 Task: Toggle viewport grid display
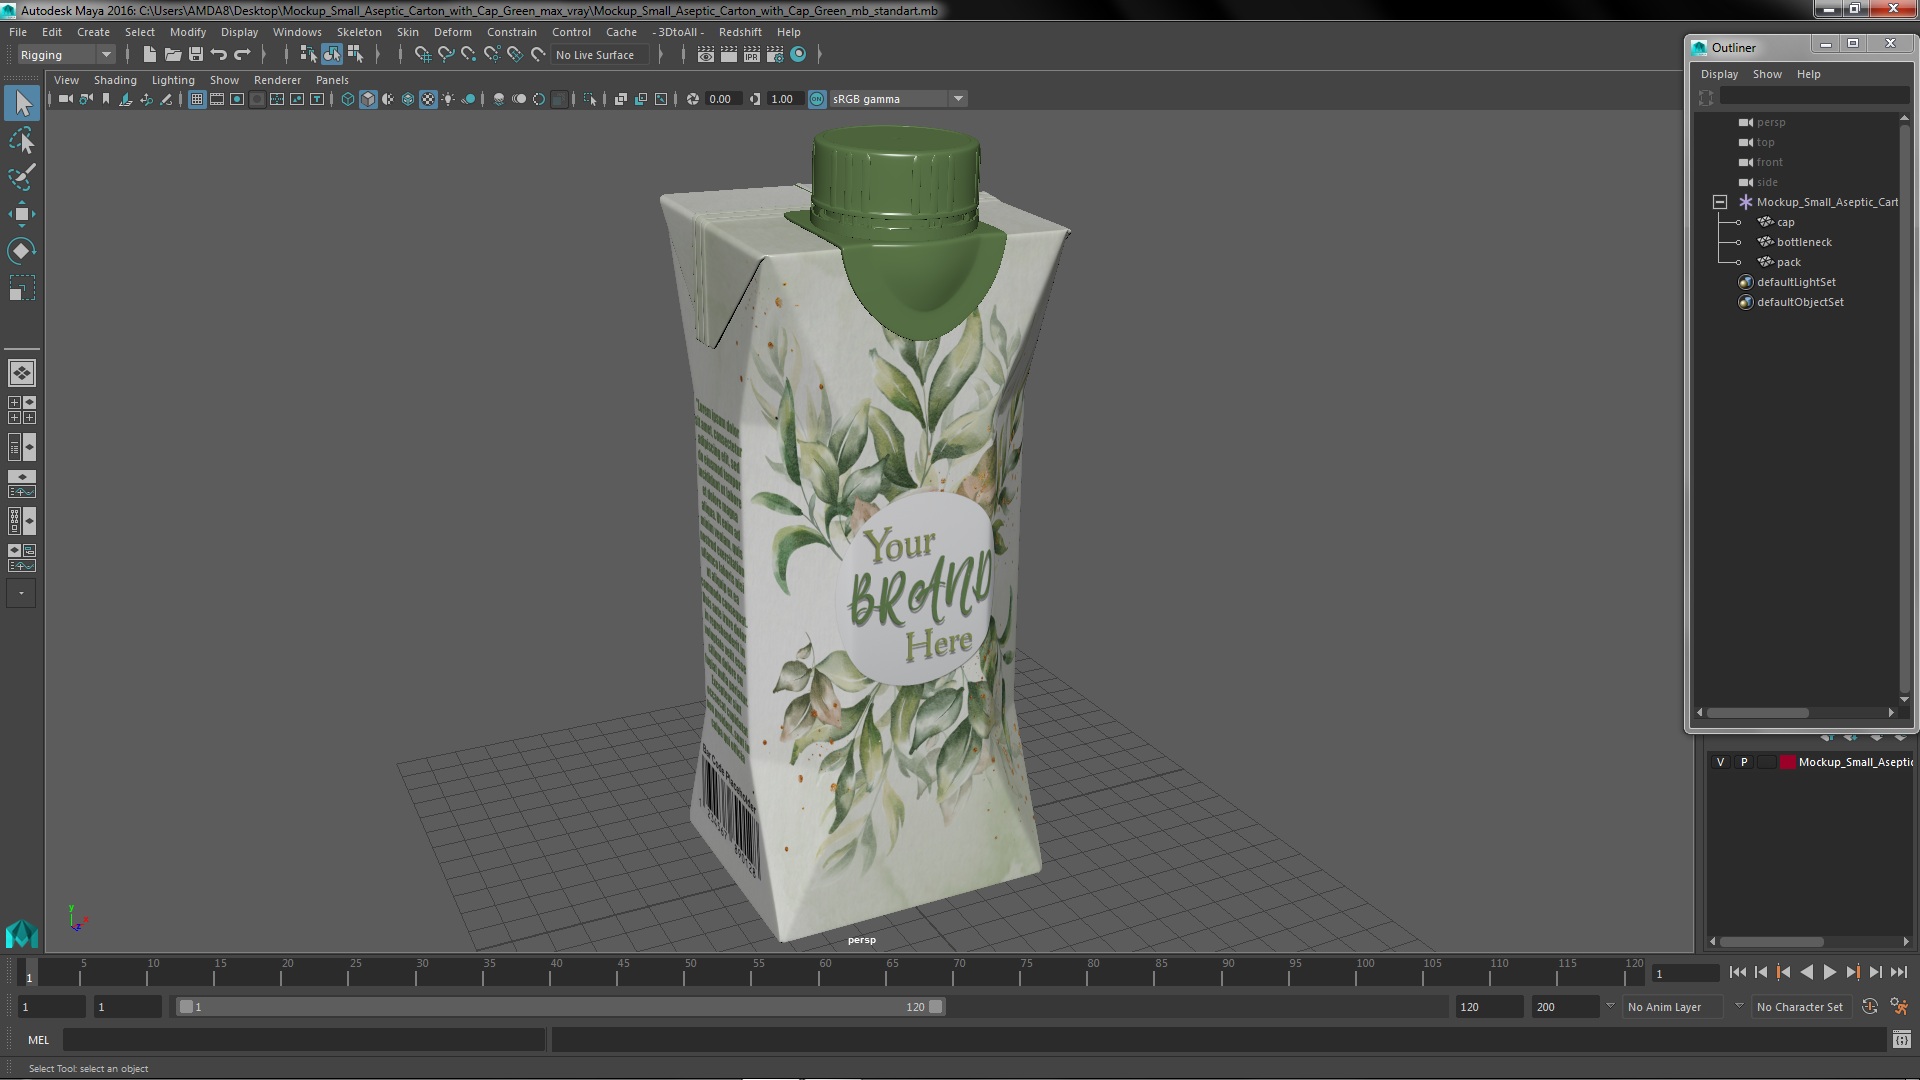(197, 99)
